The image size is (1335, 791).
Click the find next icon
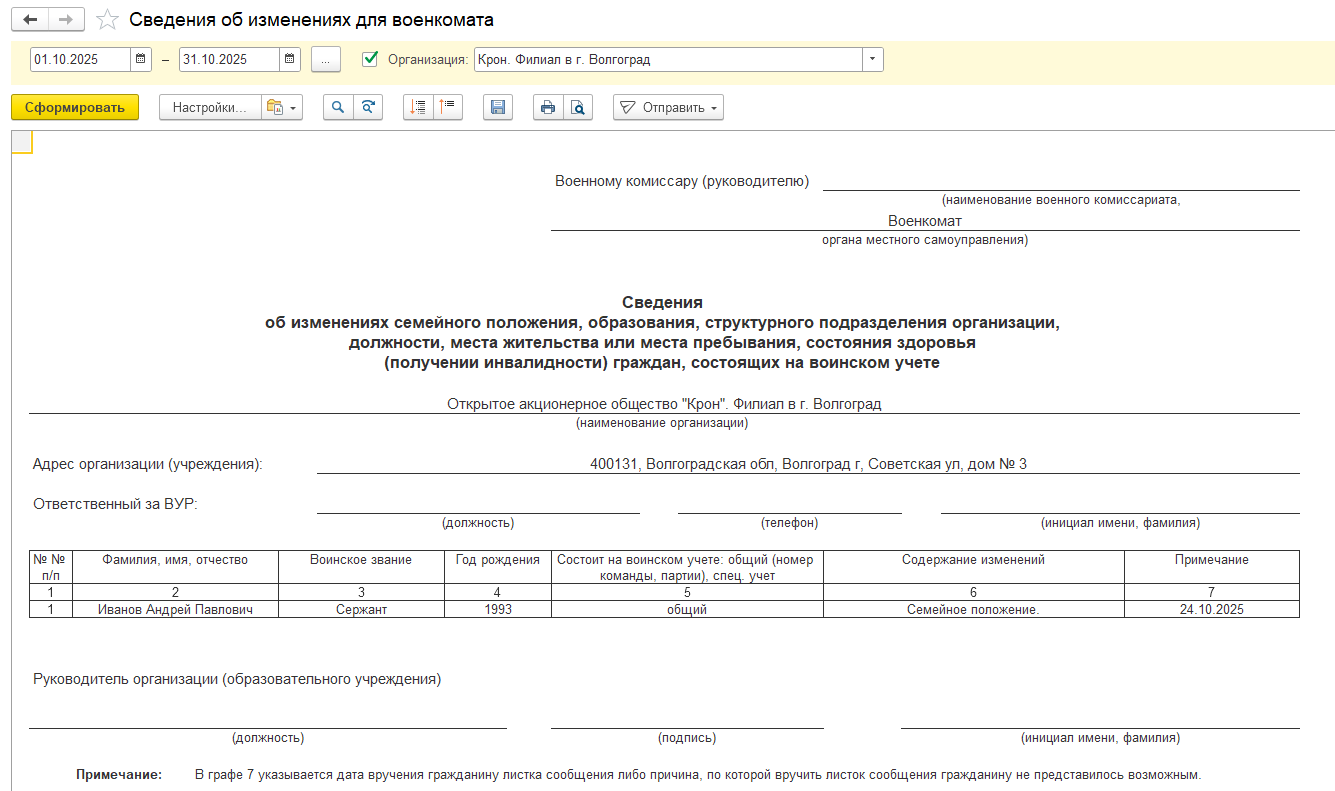(368, 108)
